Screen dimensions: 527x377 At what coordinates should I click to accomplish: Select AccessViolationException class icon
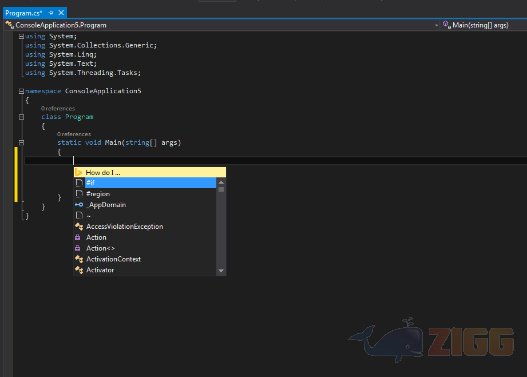[79, 226]
